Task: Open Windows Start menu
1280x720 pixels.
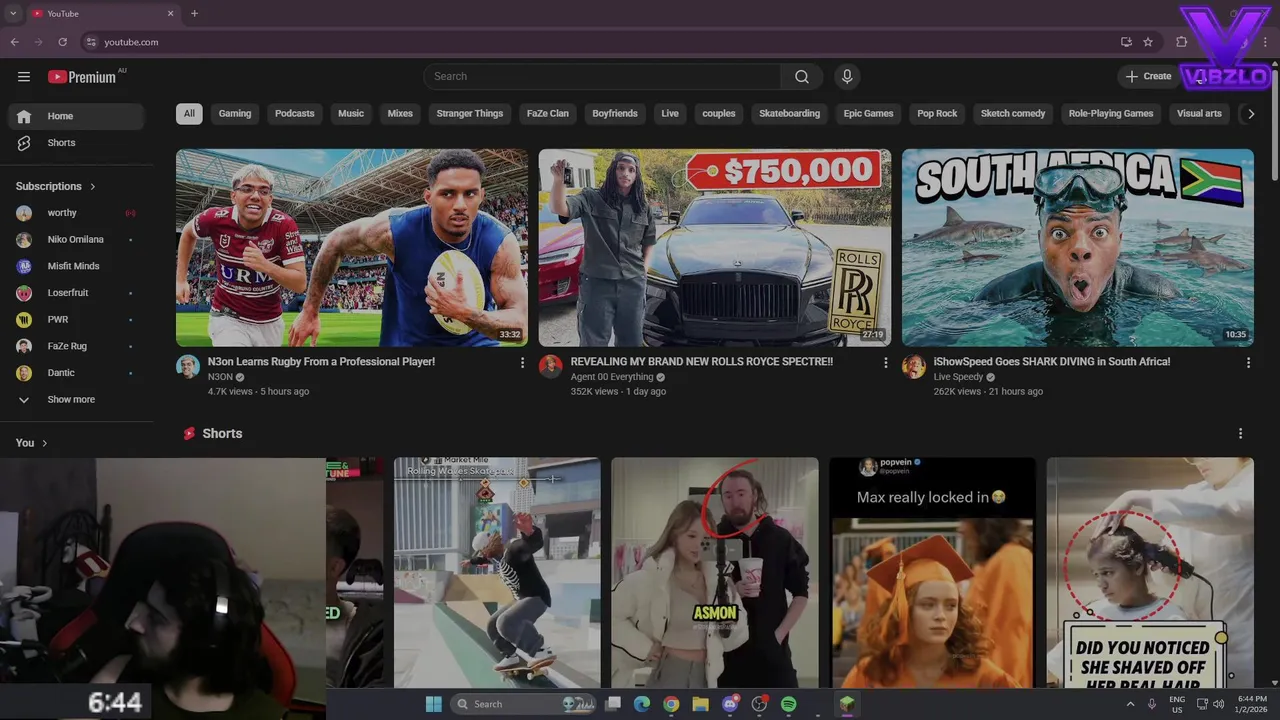Action: pyautogui.click(x=433, y=704)
